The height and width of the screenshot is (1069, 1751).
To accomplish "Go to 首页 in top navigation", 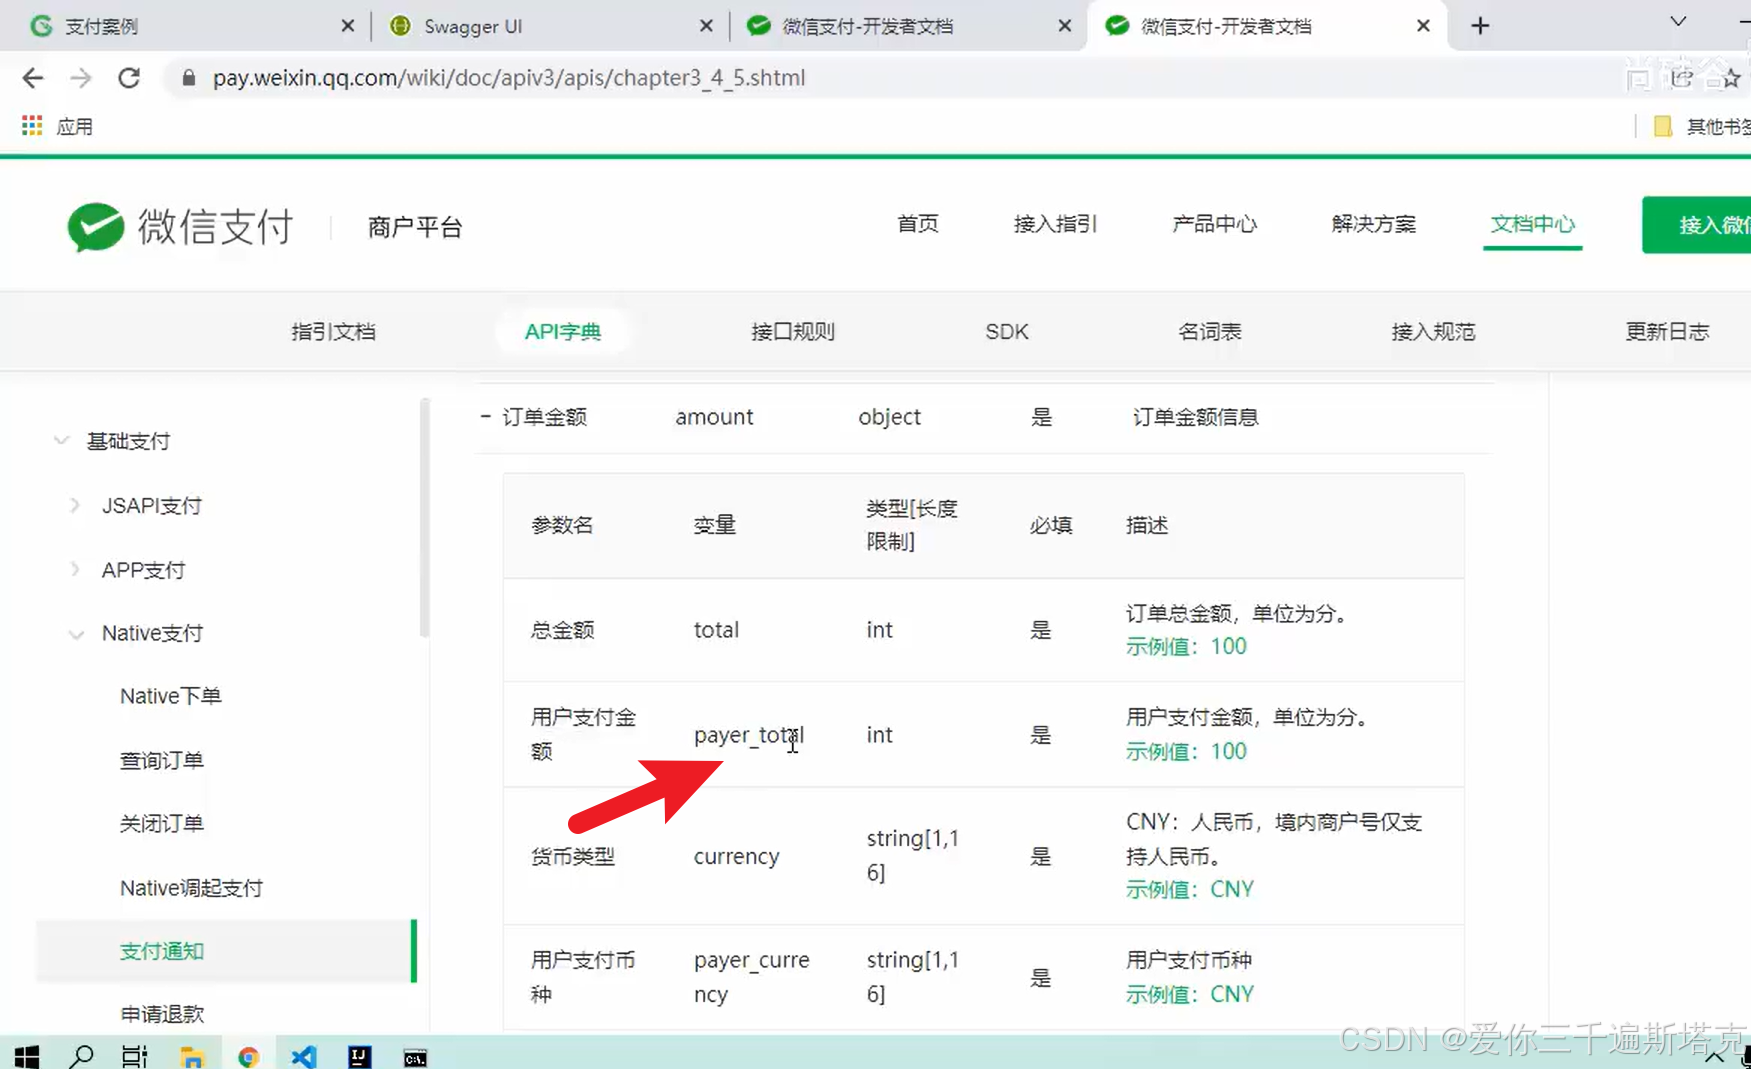I will point(918,224).
